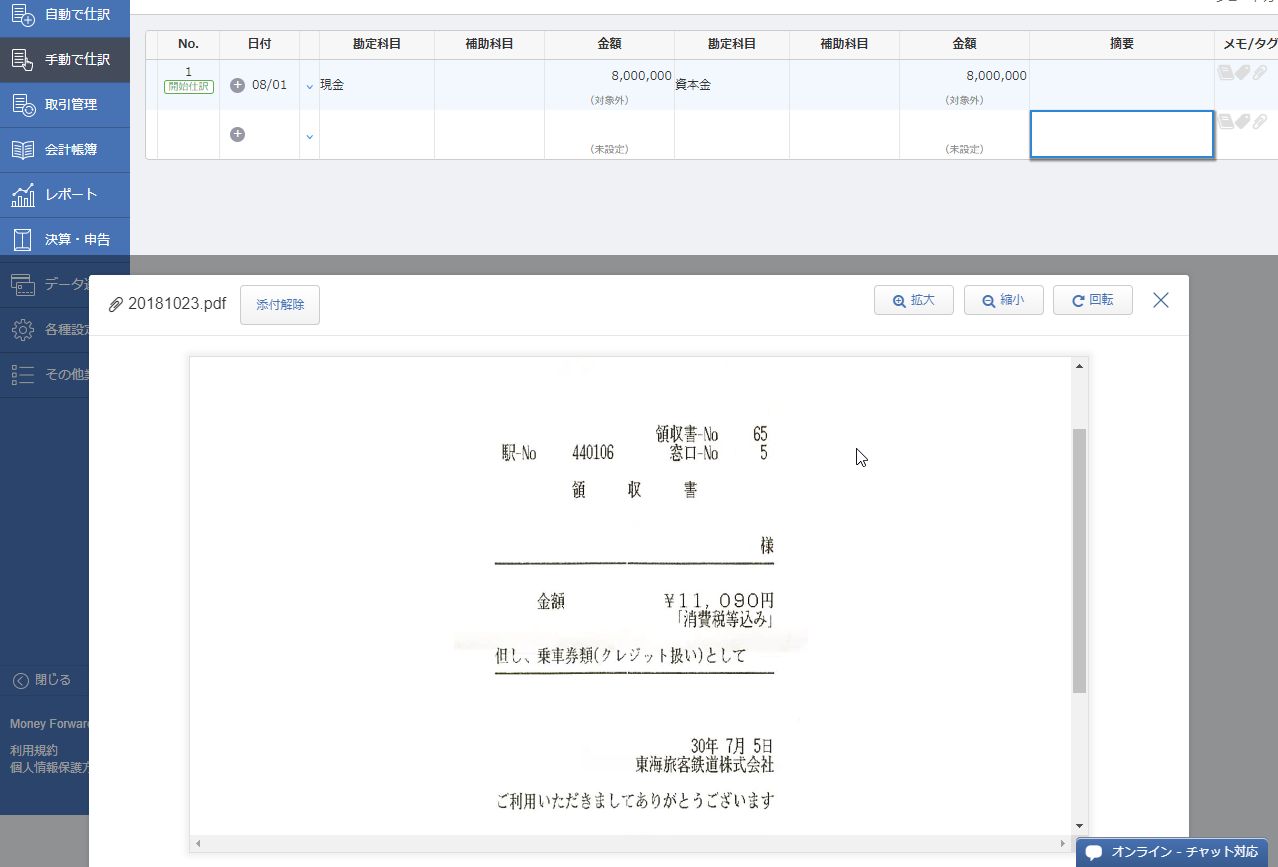Click the 取引管理 sidebar icon
Screen dimensions: 1278x867
(x=23, y=105)
